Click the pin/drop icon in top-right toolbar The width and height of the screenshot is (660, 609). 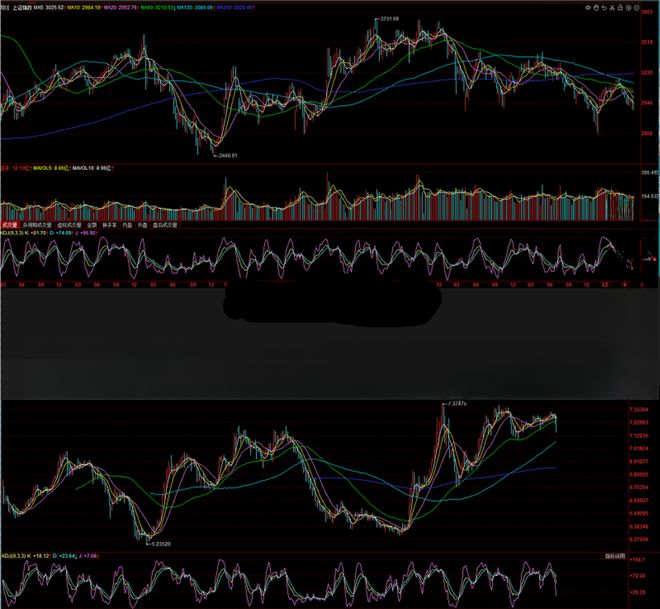pos(596,8)
